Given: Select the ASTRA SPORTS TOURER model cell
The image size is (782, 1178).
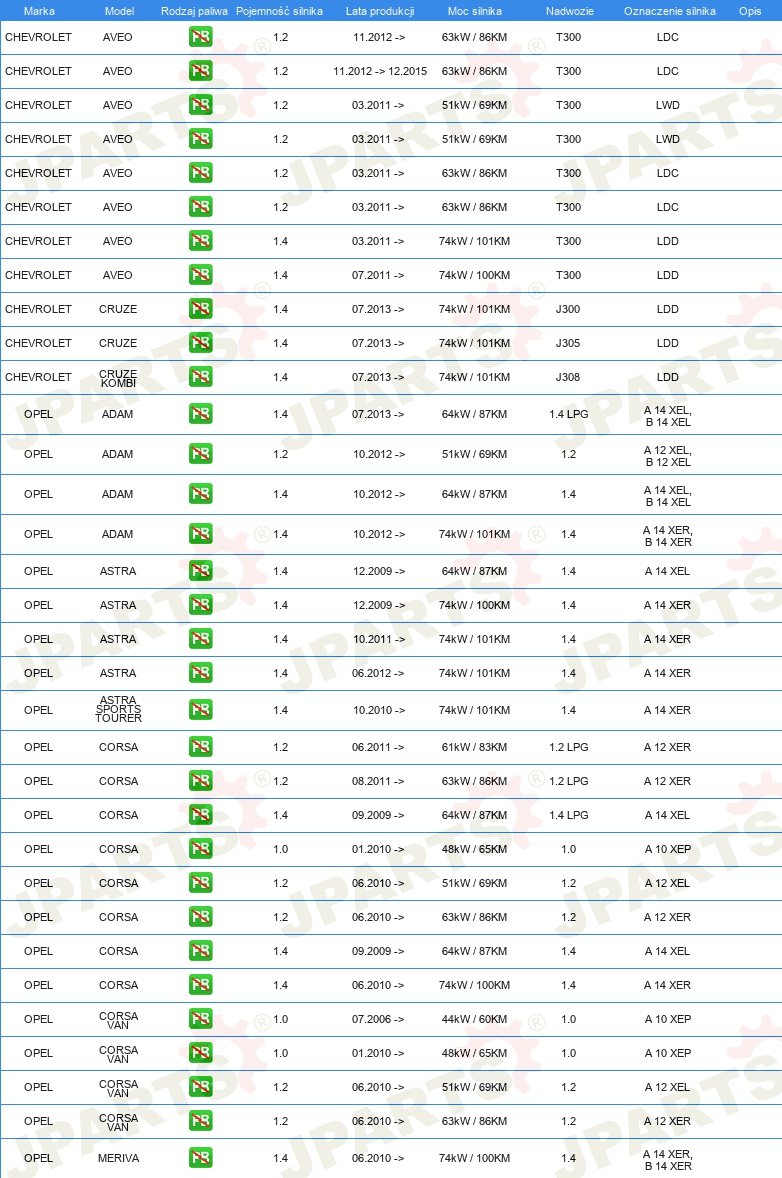Looking at the screenshot, I should pyautogui.click(x=118, y=709).
